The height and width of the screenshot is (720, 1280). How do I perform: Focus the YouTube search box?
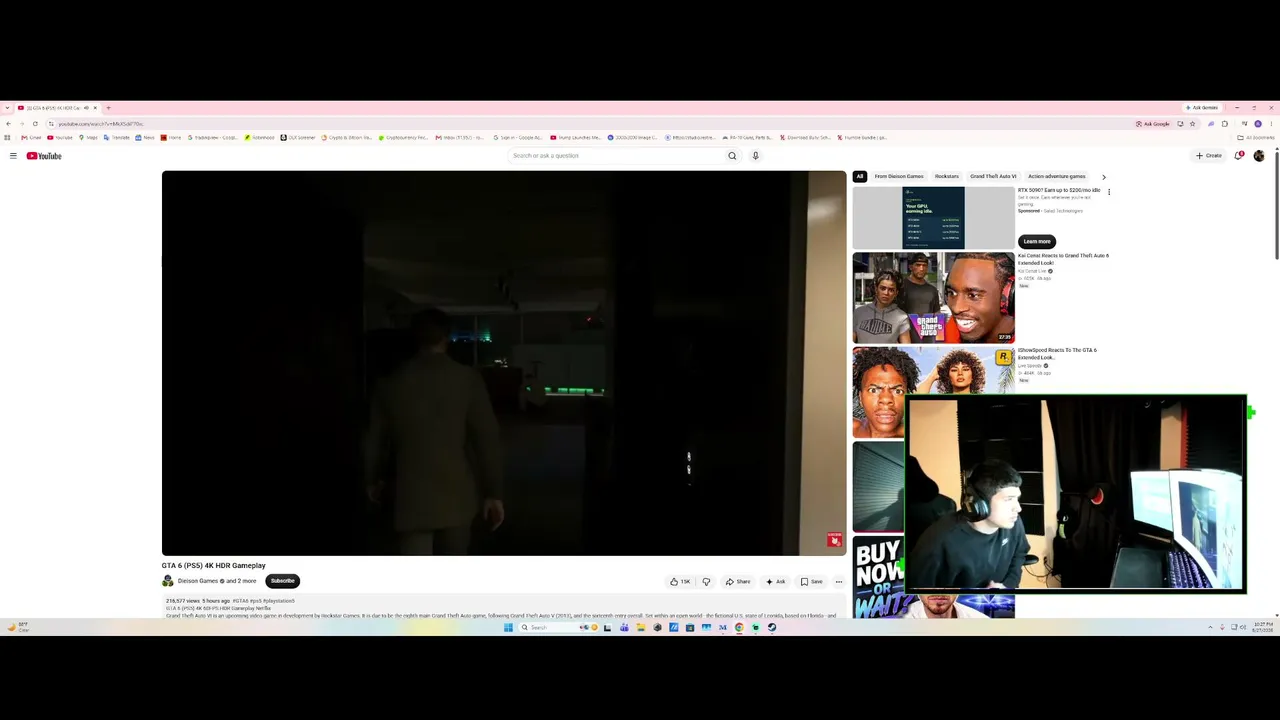[615, 156]
